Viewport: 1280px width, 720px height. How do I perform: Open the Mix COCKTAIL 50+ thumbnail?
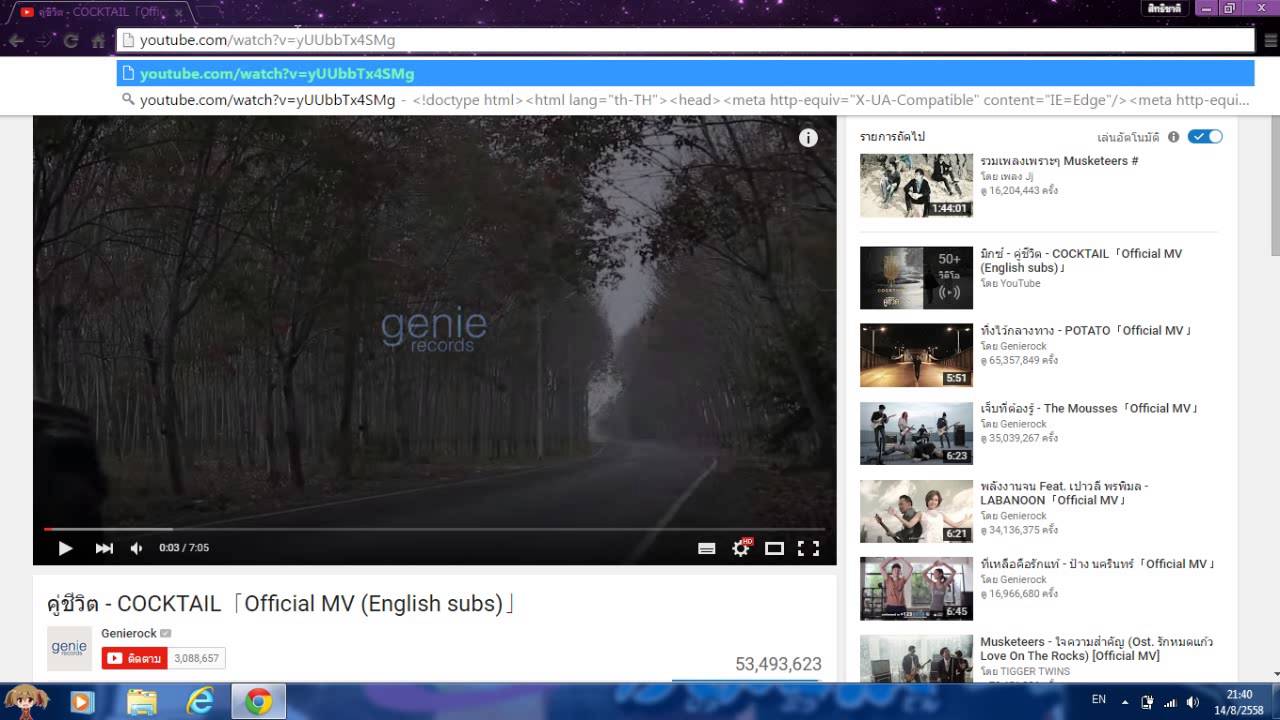pos(916,278)
